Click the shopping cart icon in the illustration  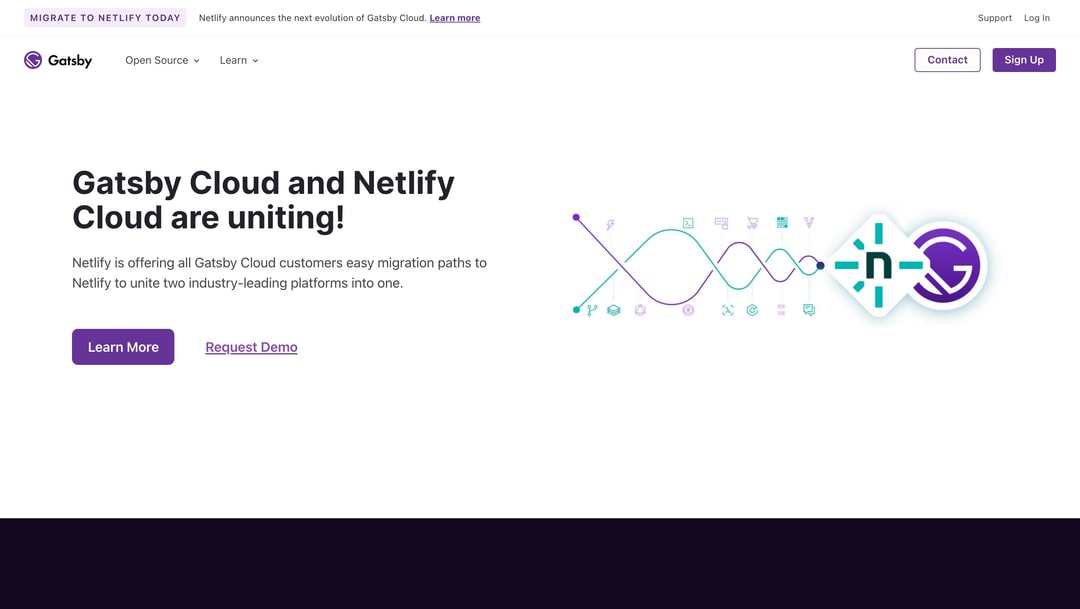coord(752,223)
